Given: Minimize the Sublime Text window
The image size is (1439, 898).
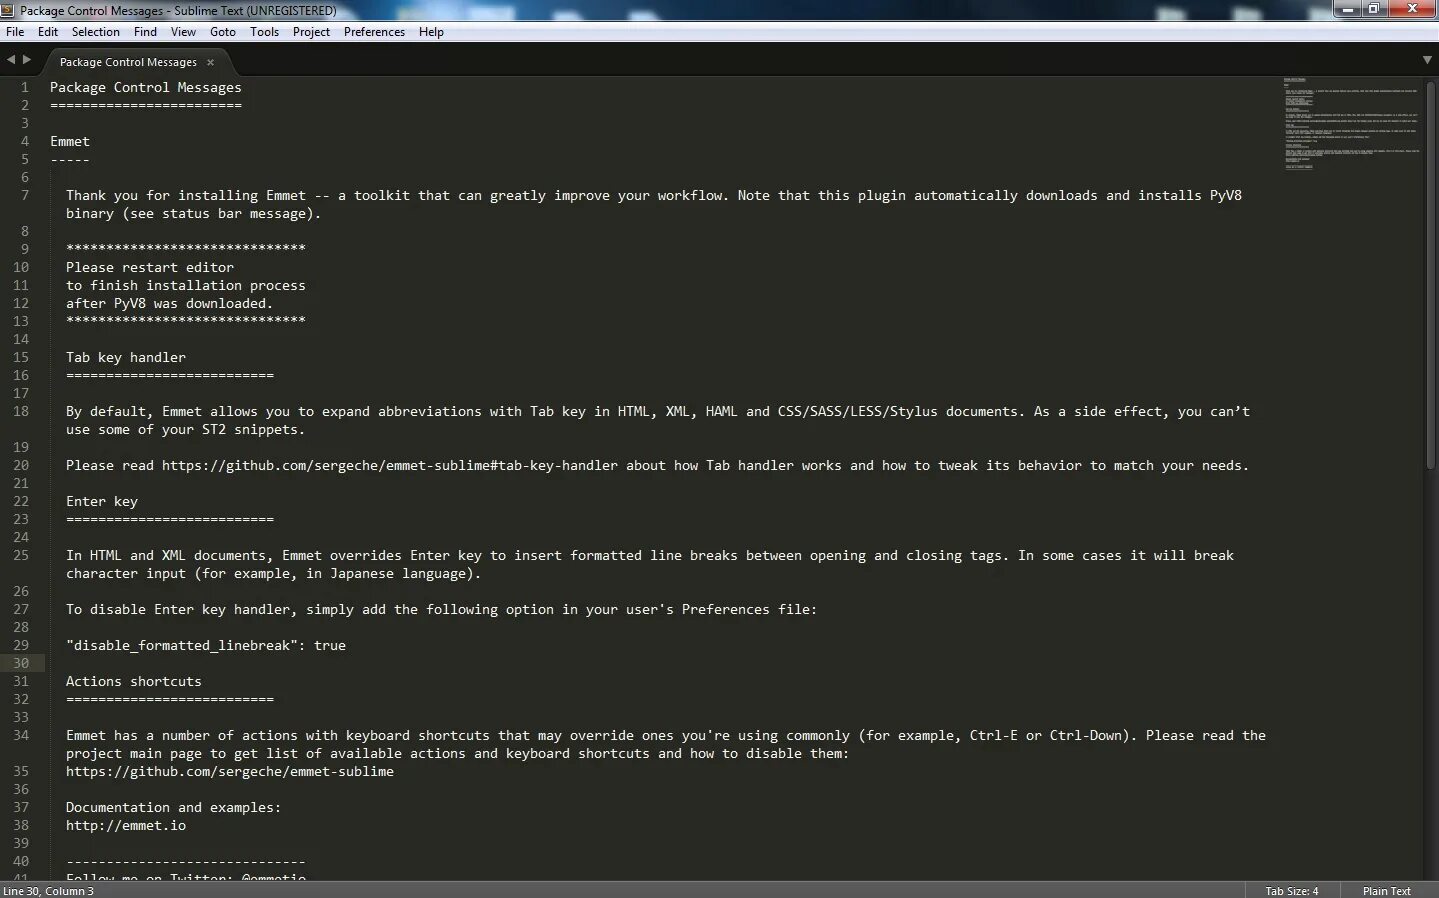Looking at the screenshot, I should (1350, 9).
